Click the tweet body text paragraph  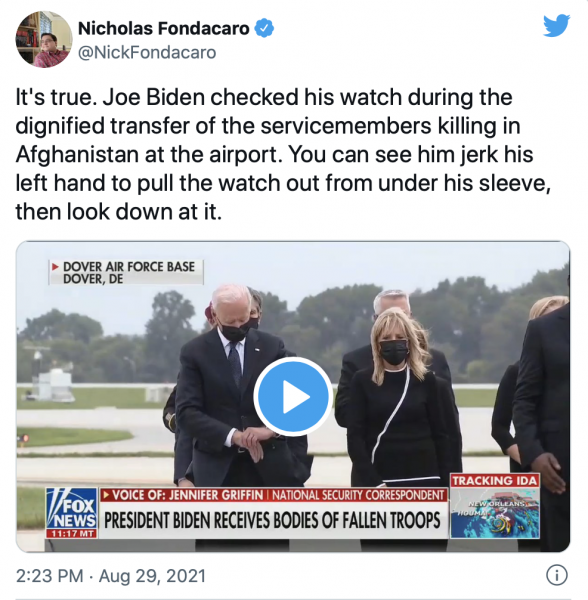click(283, 155)
